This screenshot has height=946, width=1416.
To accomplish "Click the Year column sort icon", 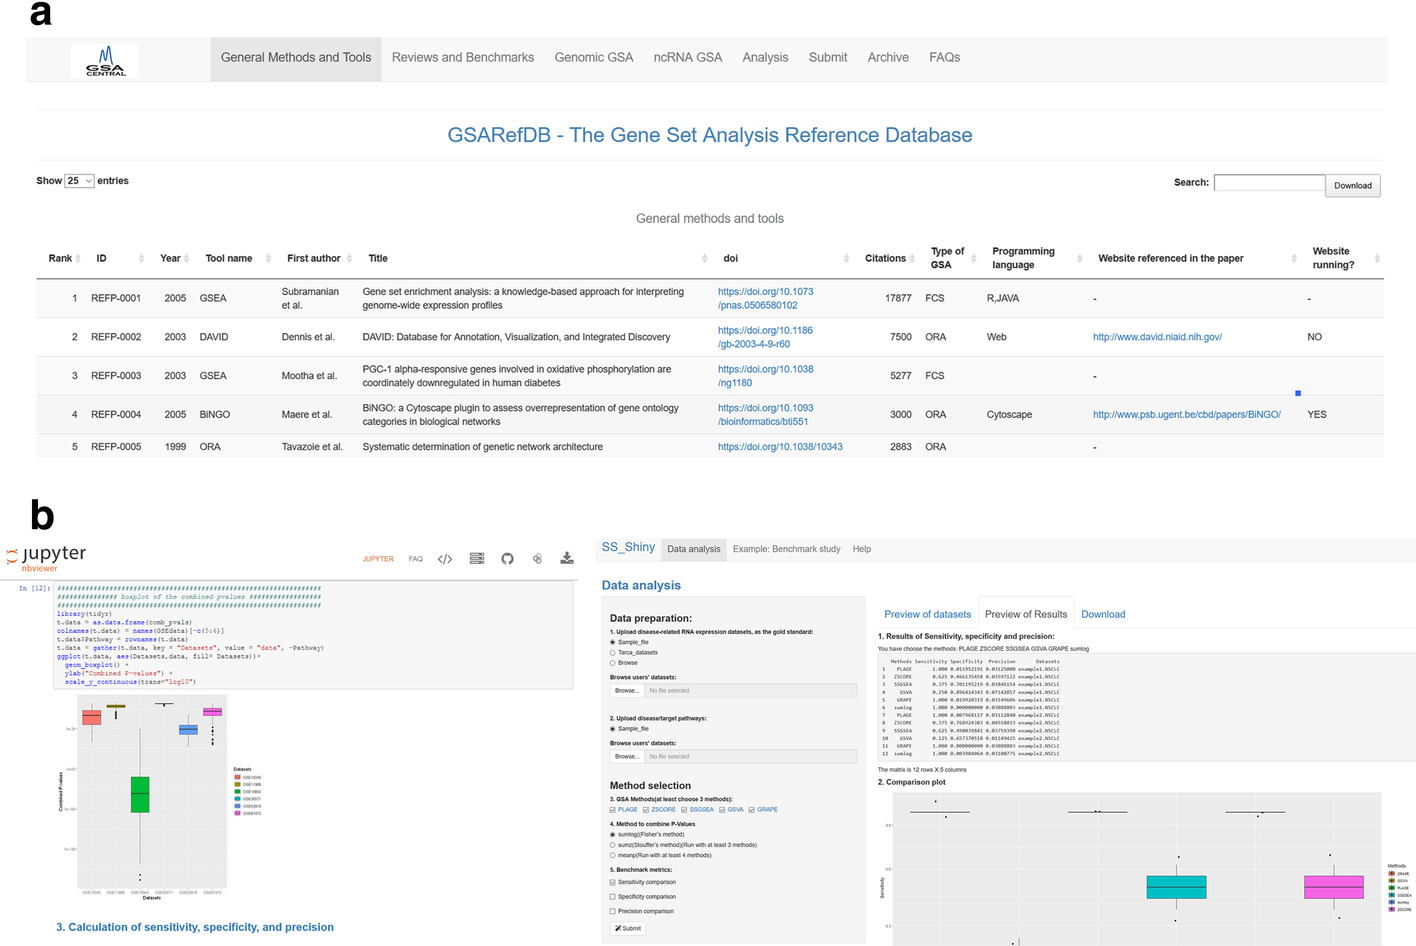I will tap(187, 258).
